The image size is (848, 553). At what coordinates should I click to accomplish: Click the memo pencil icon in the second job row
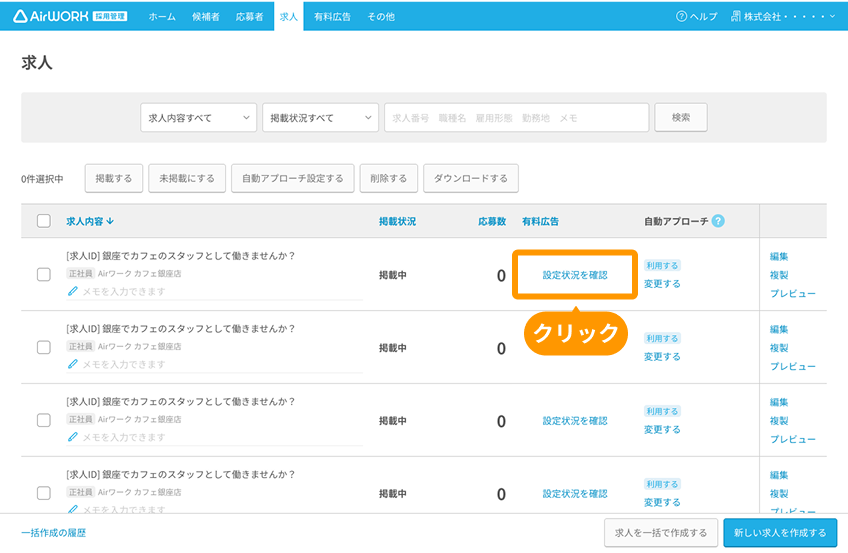coord(72,364)
